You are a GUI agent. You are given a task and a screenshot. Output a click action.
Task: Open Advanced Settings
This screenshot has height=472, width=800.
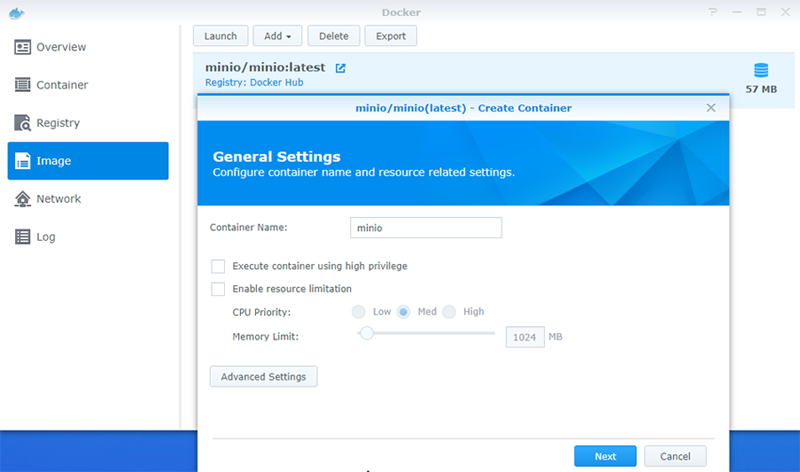point(263,377)
